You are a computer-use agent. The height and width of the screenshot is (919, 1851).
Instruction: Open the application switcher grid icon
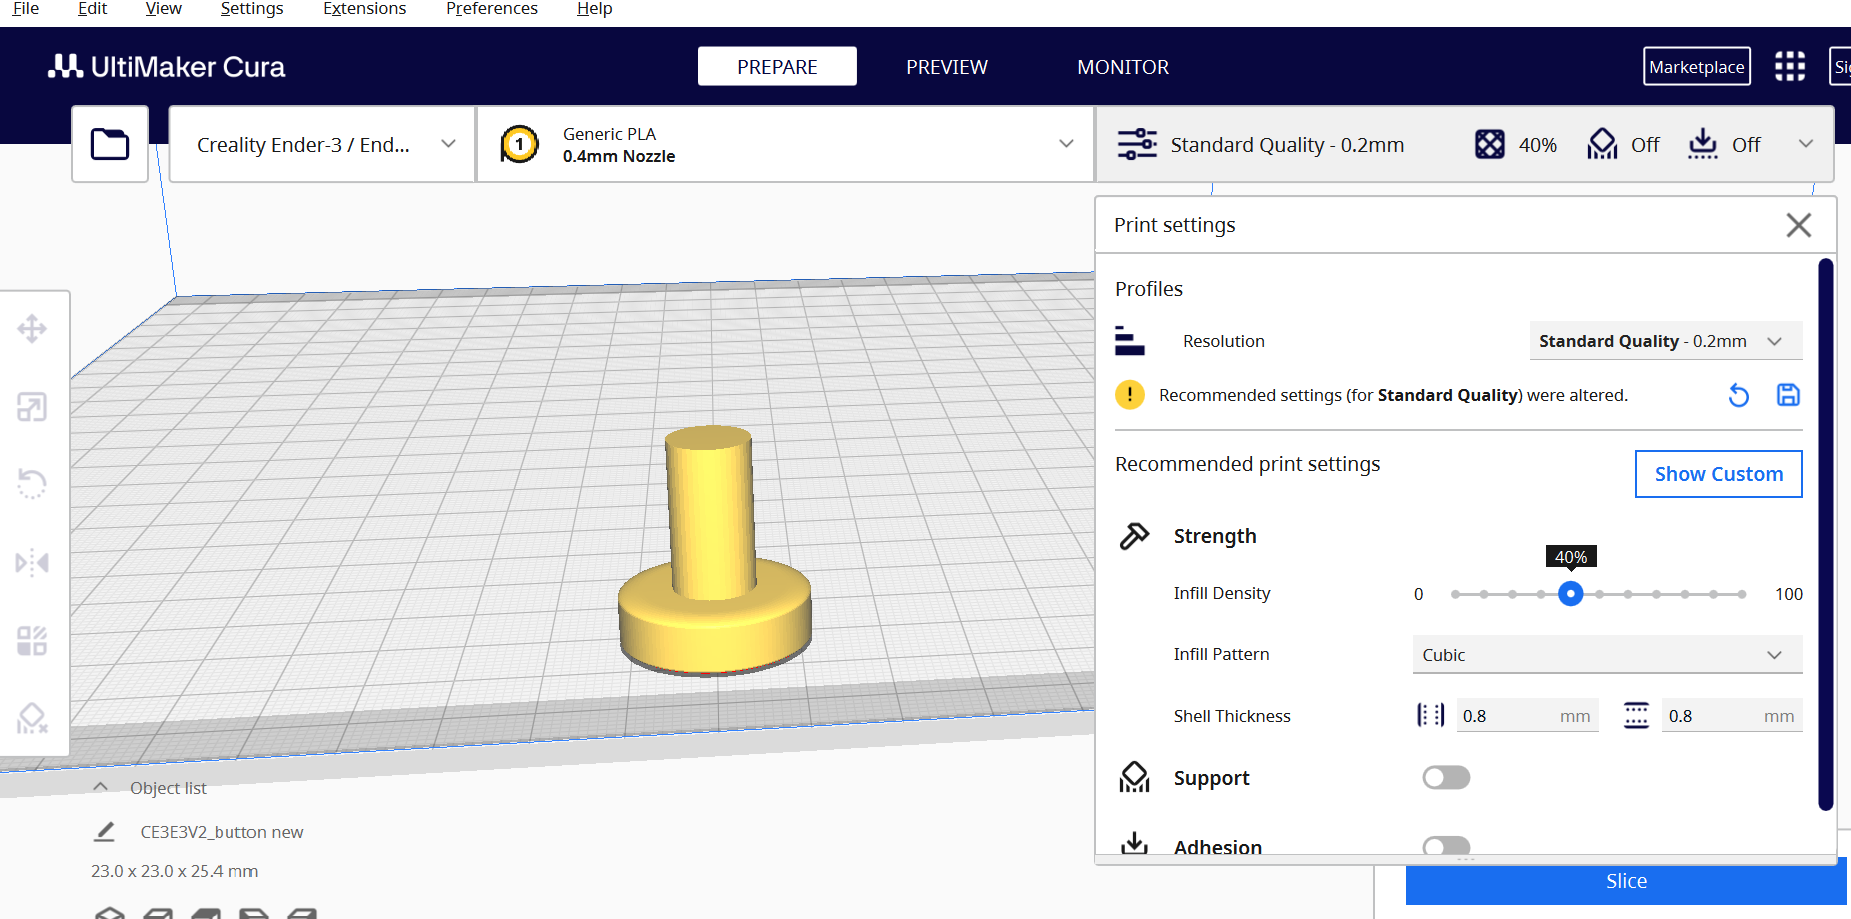pos(1790,67)
